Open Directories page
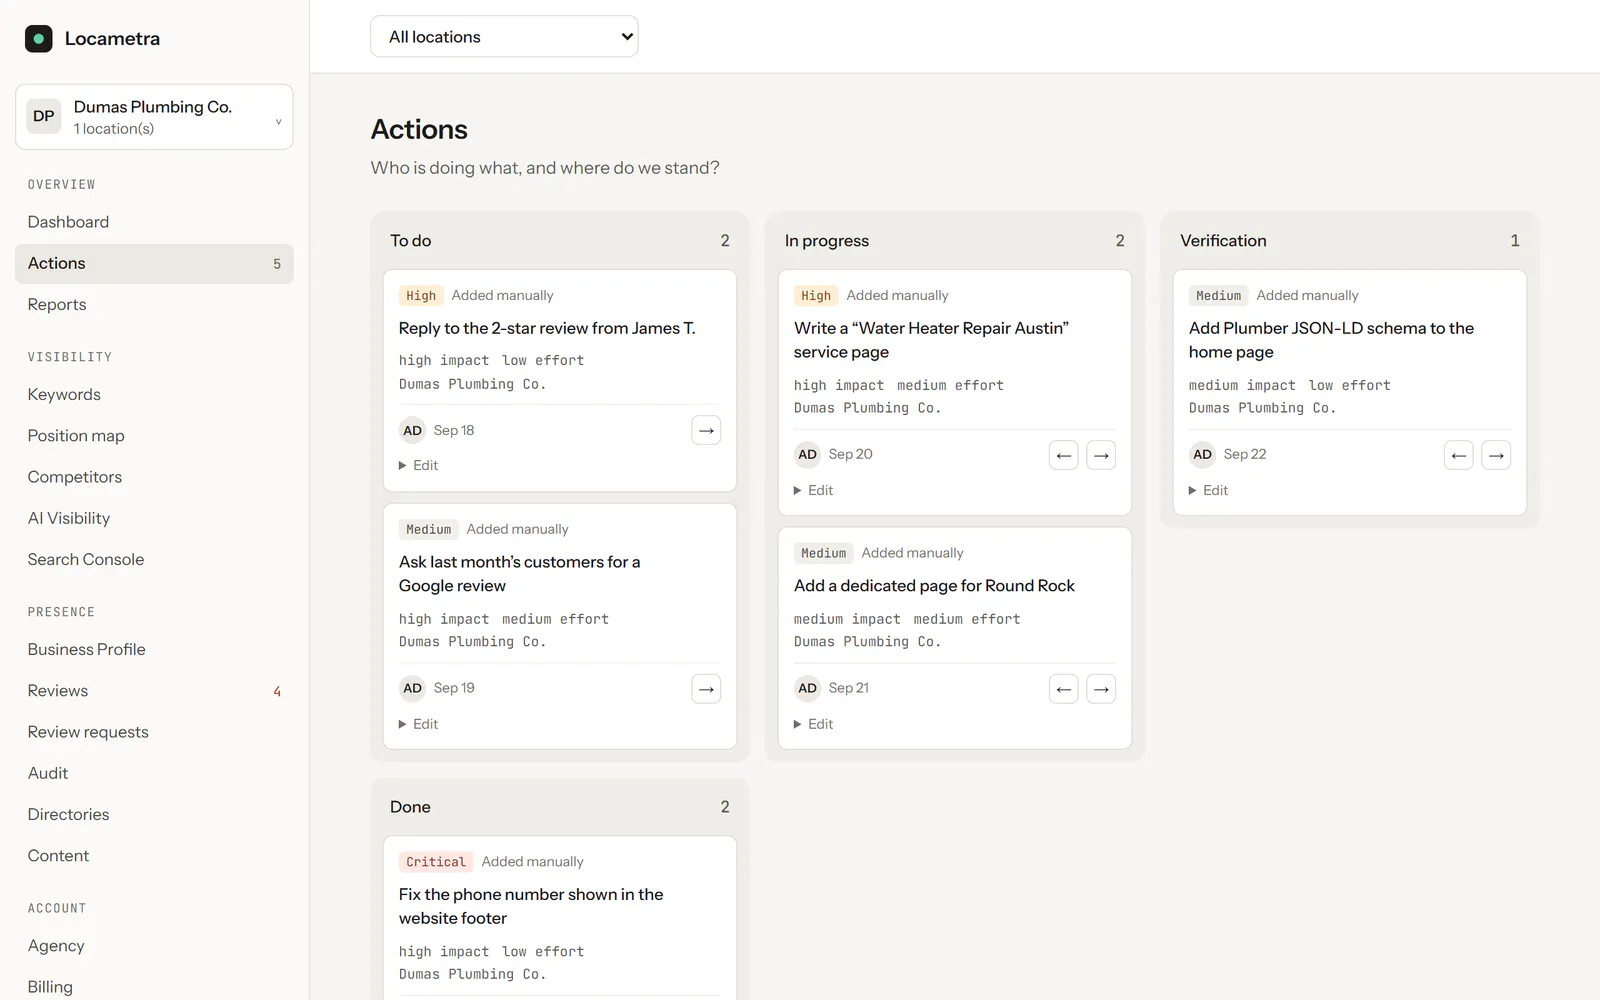1600x1000 pixels. [x=154, y=815]
